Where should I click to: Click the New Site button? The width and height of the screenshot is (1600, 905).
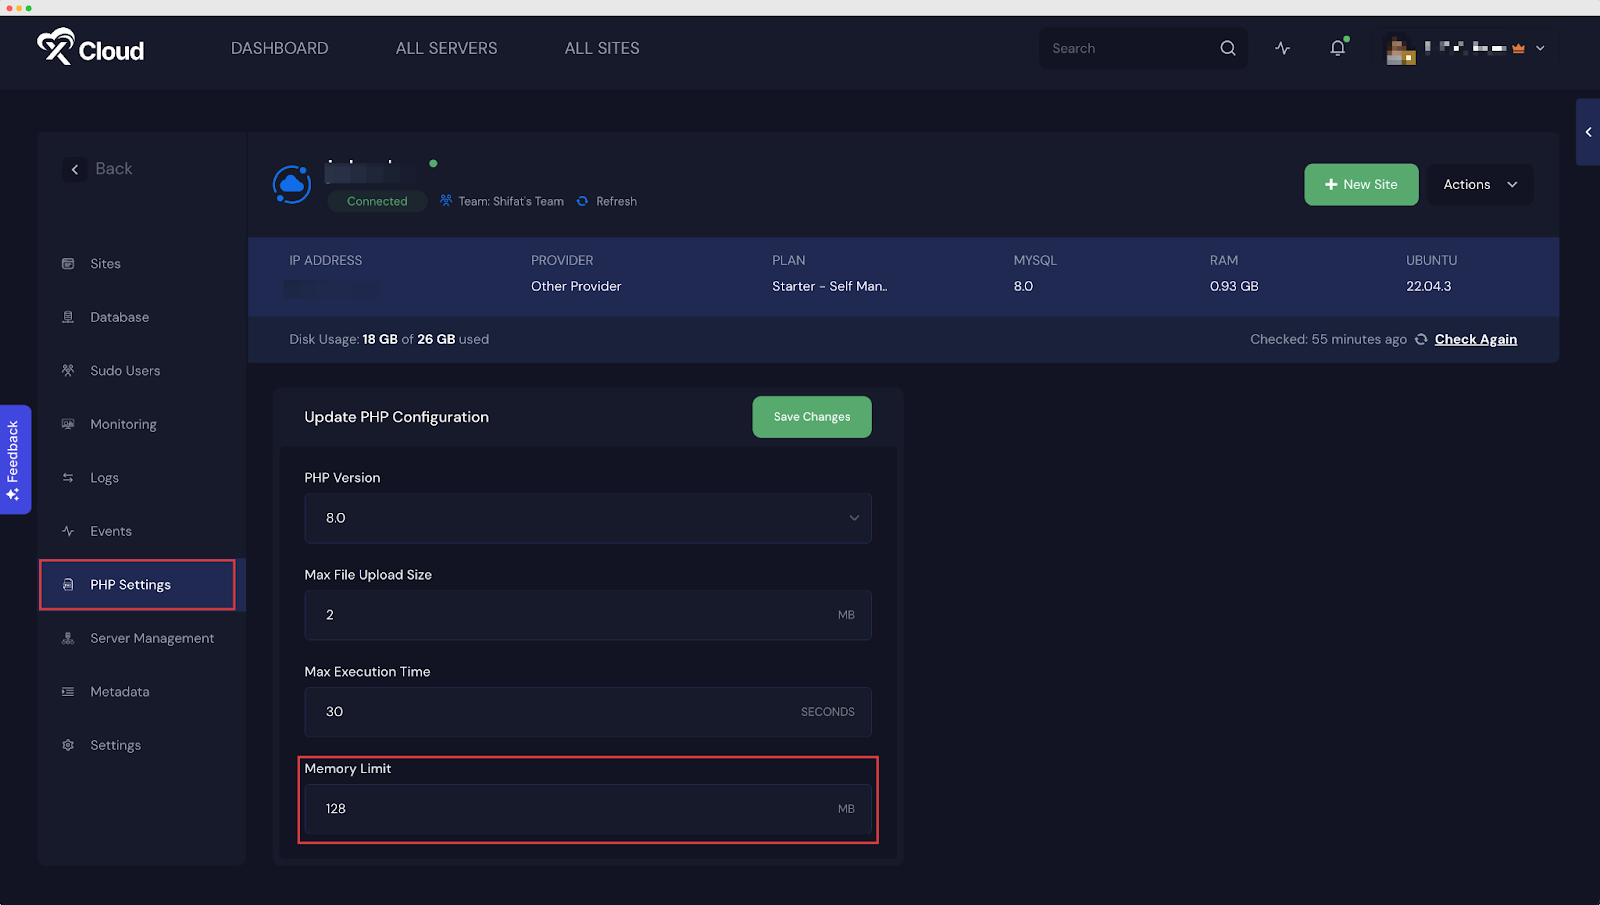[x=1360, y=185]
